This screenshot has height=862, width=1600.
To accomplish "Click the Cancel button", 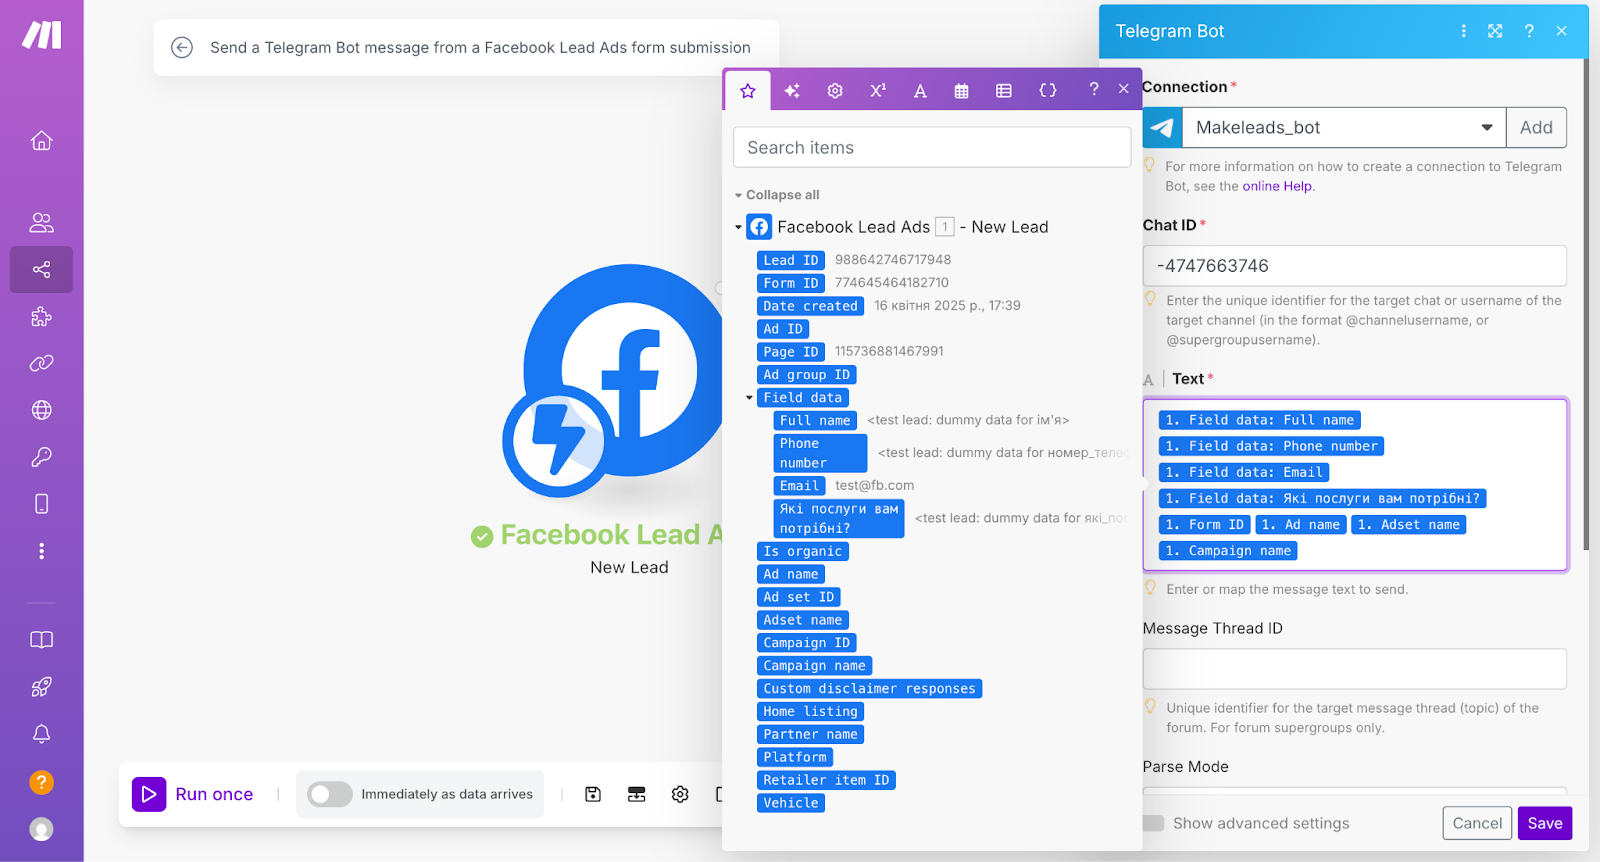I will [1477, 823].
